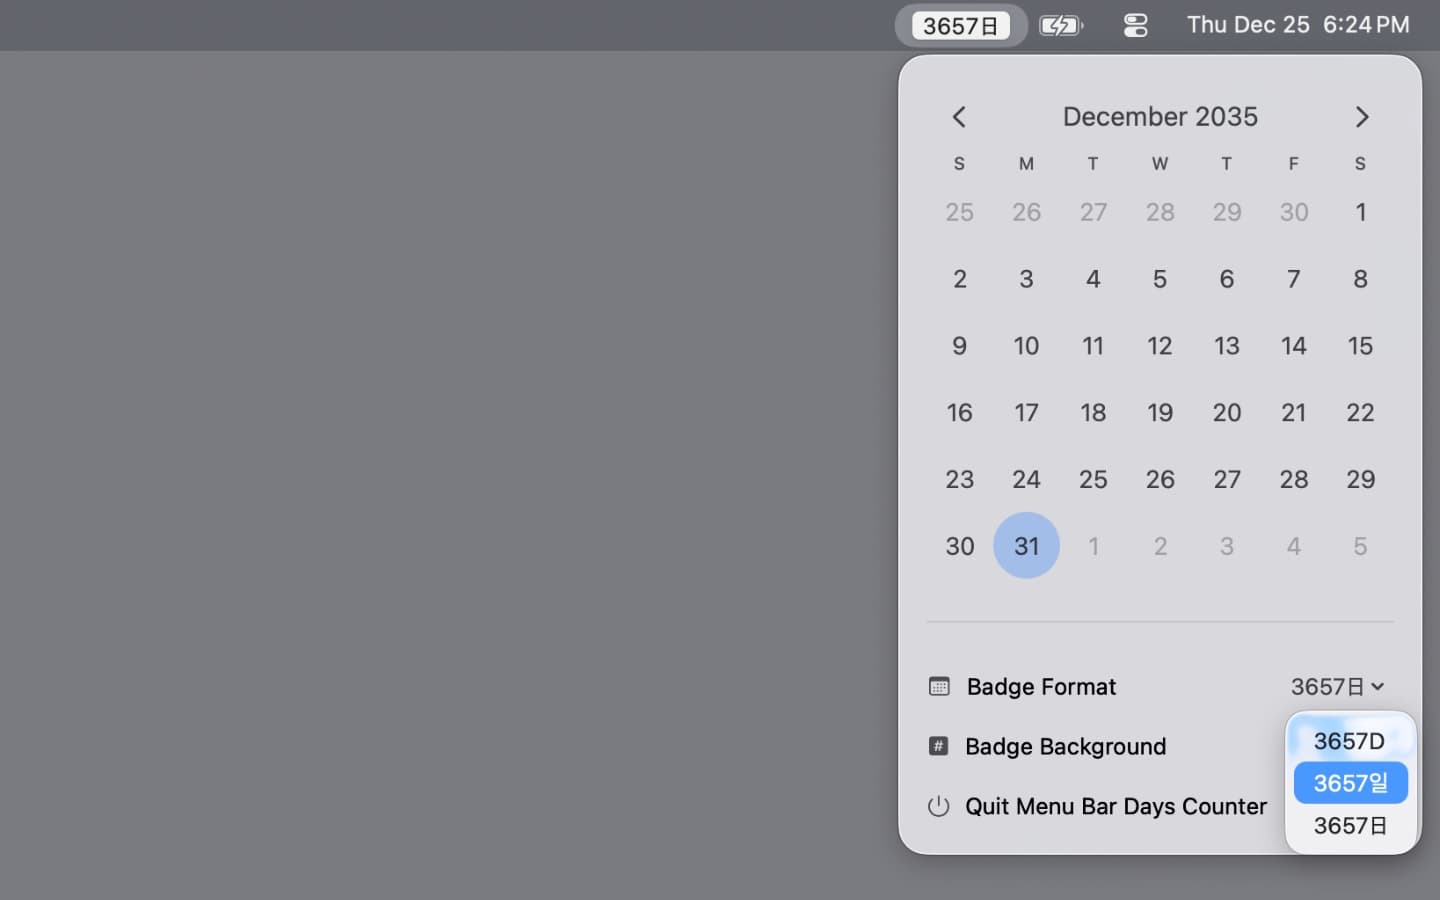Image resolution: width=1440 pixels, height=900 pixels.
Task: Advance to next month with right chevron
Action: (1361, 117)
